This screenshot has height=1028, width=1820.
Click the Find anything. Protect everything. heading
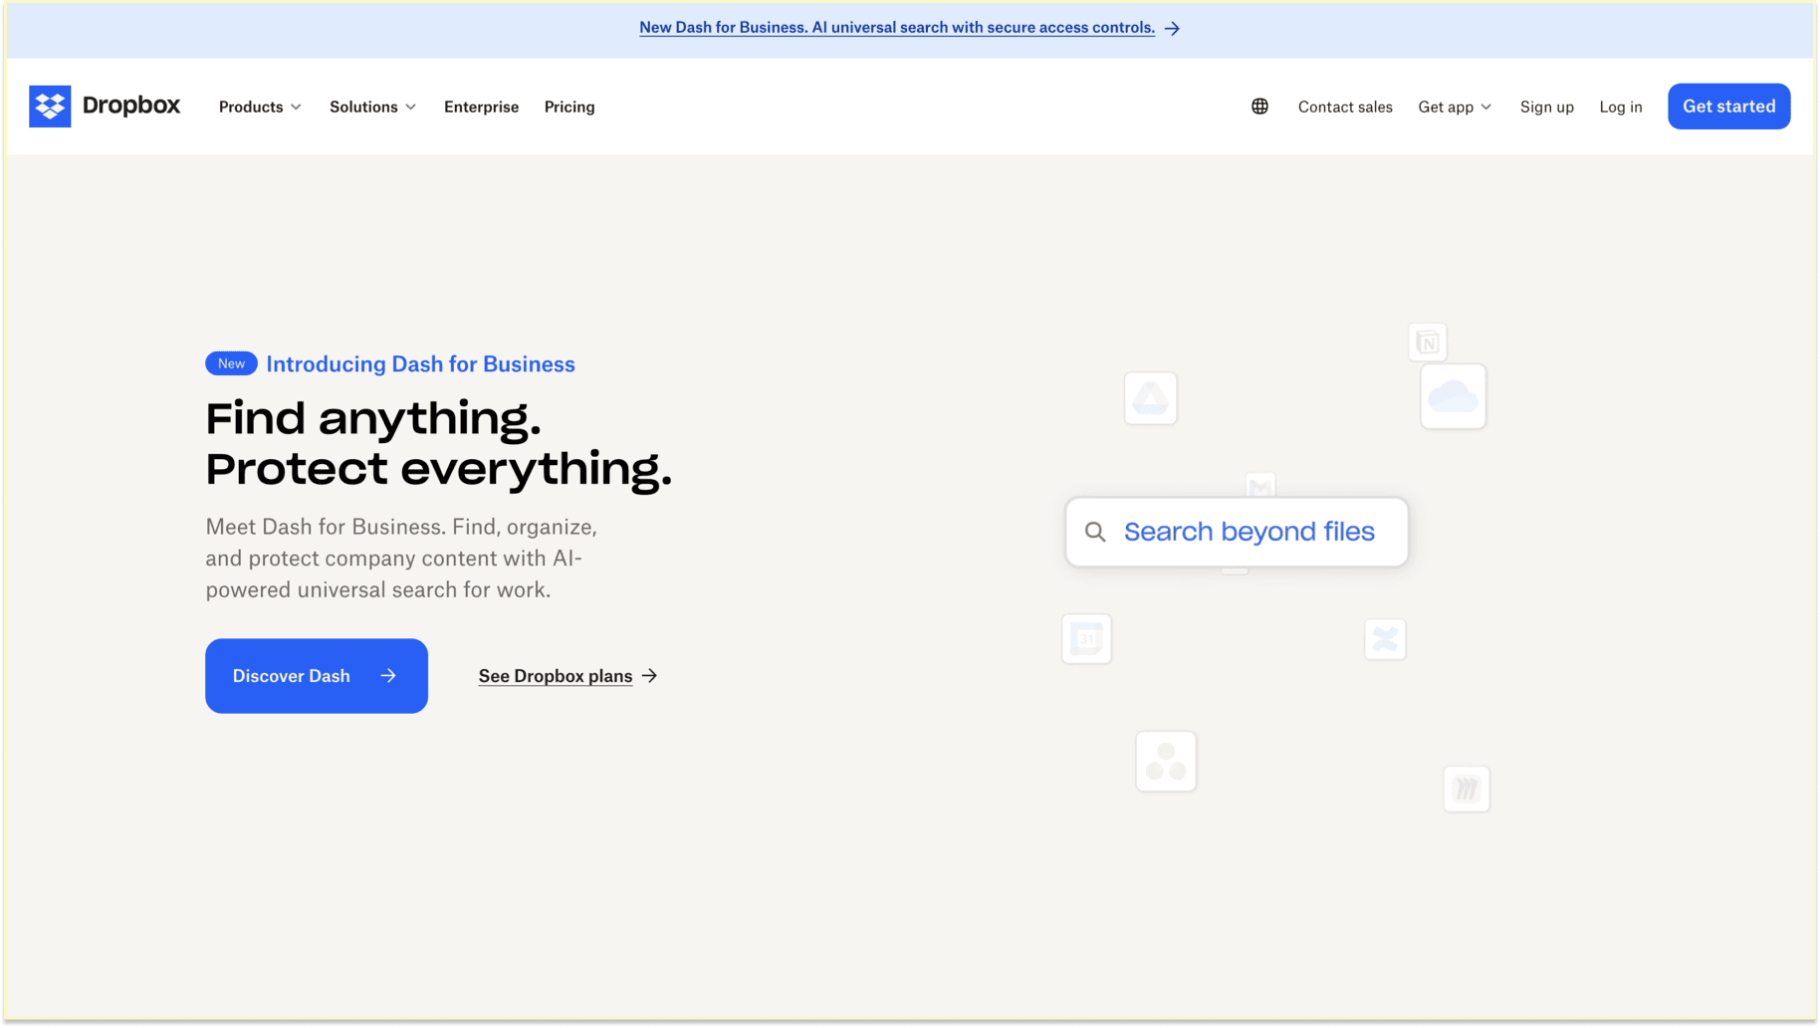(438, 444)
